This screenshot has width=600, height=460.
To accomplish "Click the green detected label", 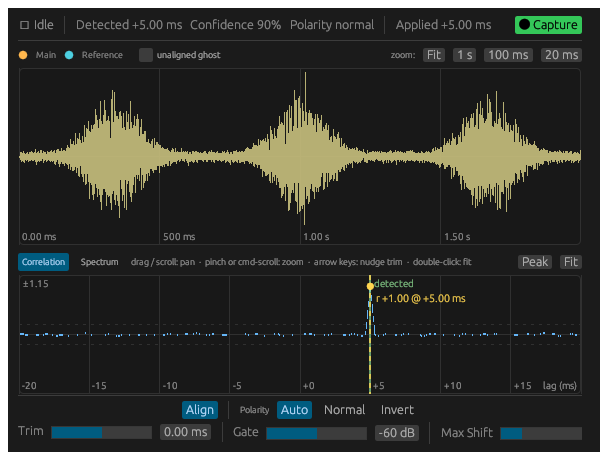I will point(394,284).
